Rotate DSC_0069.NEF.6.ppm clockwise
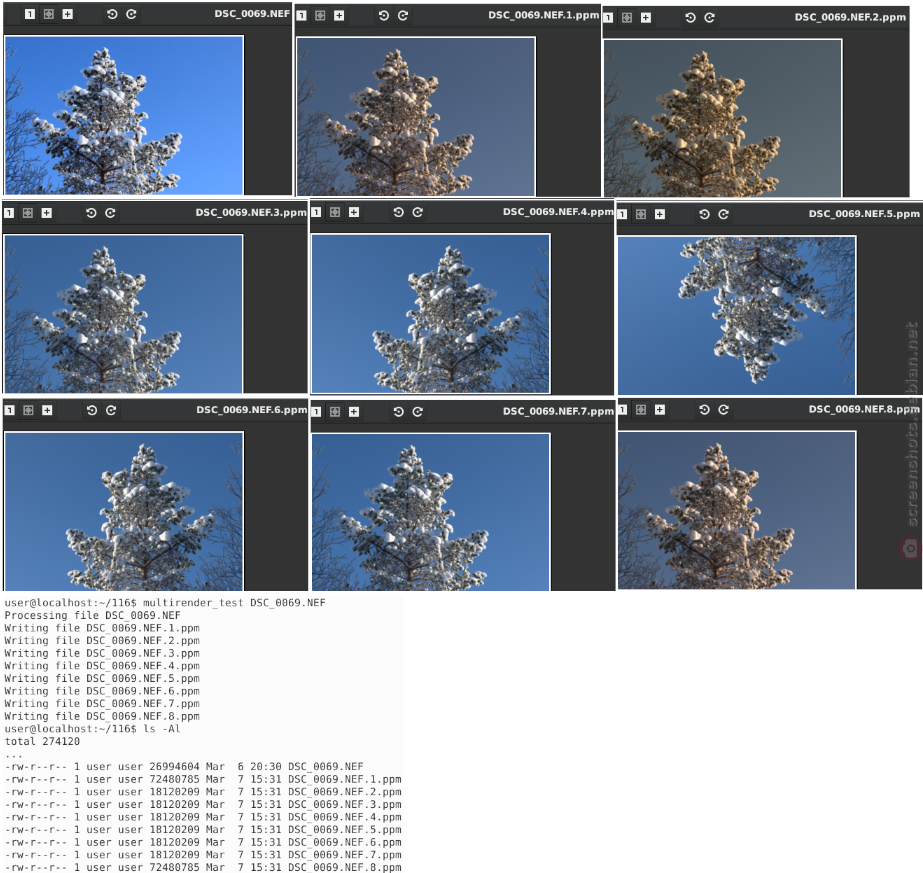This screenshot has width=923, height=873. click(111, 410)
